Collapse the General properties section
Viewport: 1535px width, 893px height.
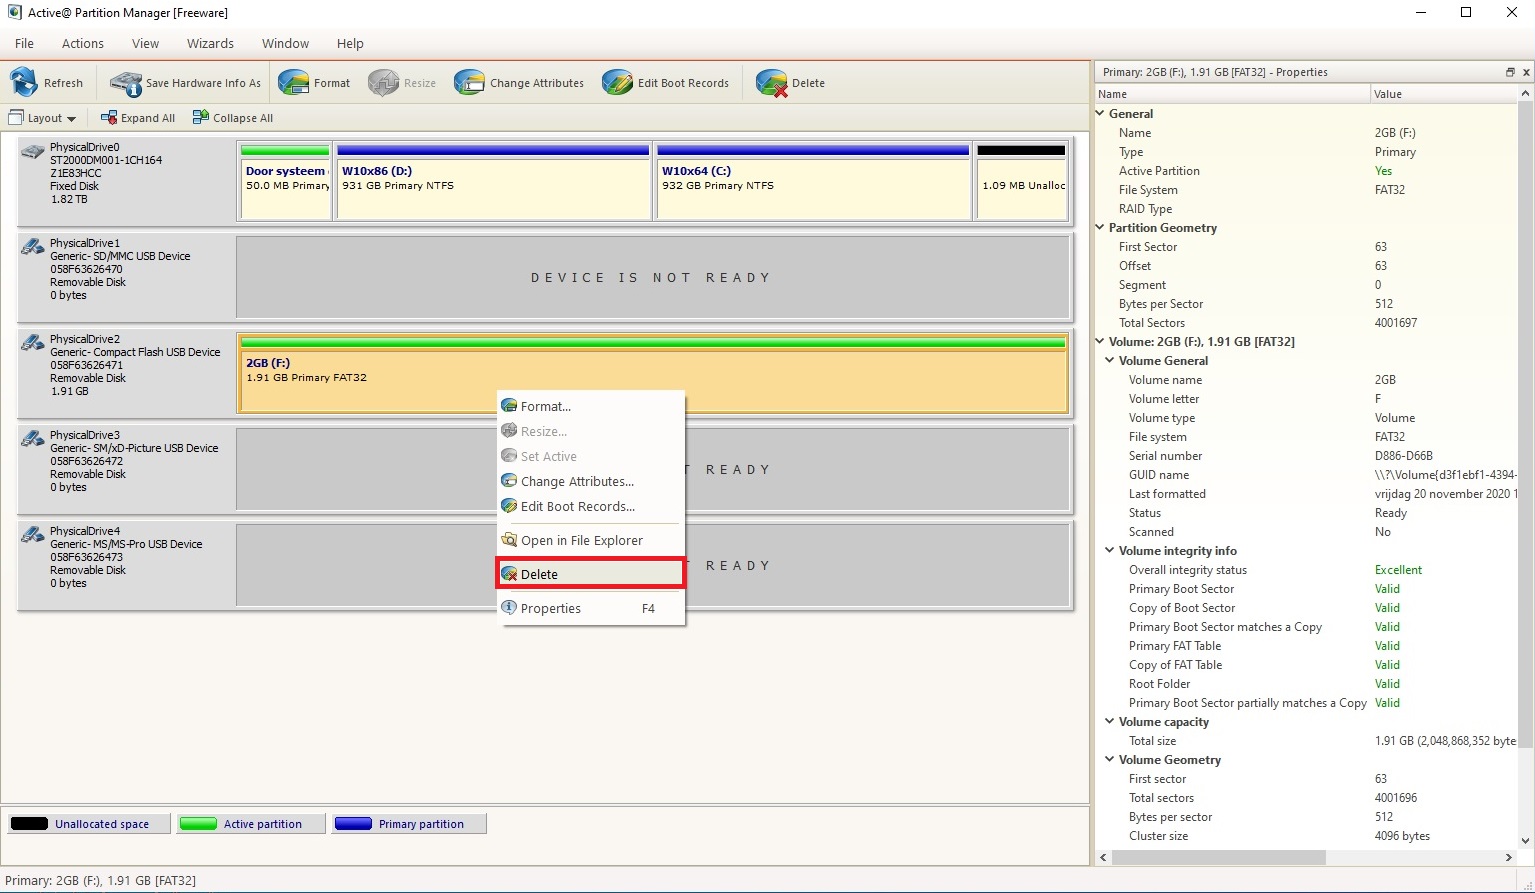(1100, 114)
